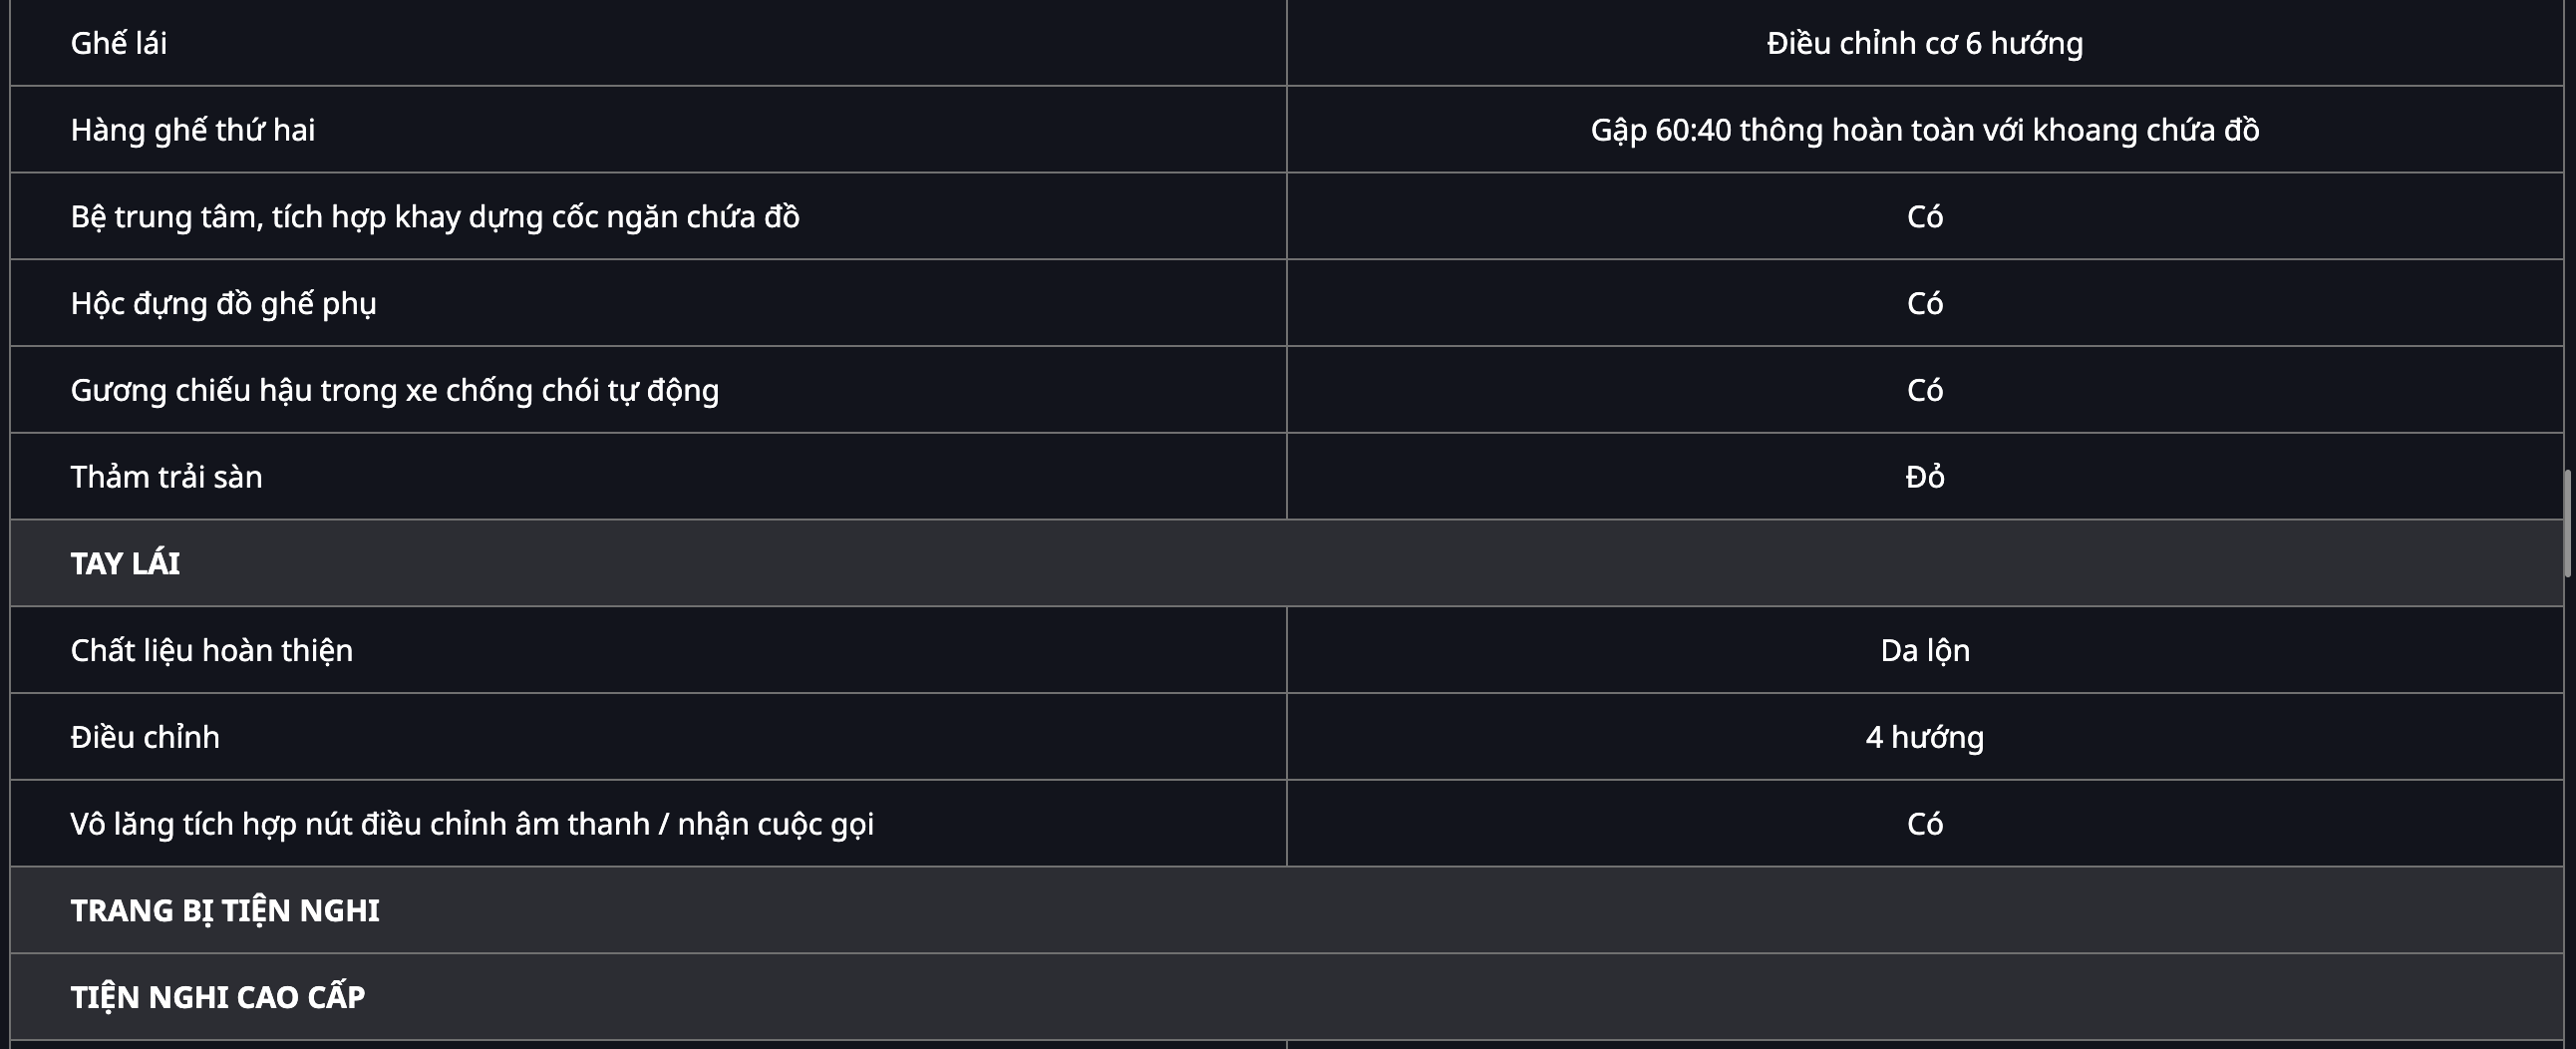Click the 'Điều chỉnh' row label
2576x1049 pixels.
145,737
